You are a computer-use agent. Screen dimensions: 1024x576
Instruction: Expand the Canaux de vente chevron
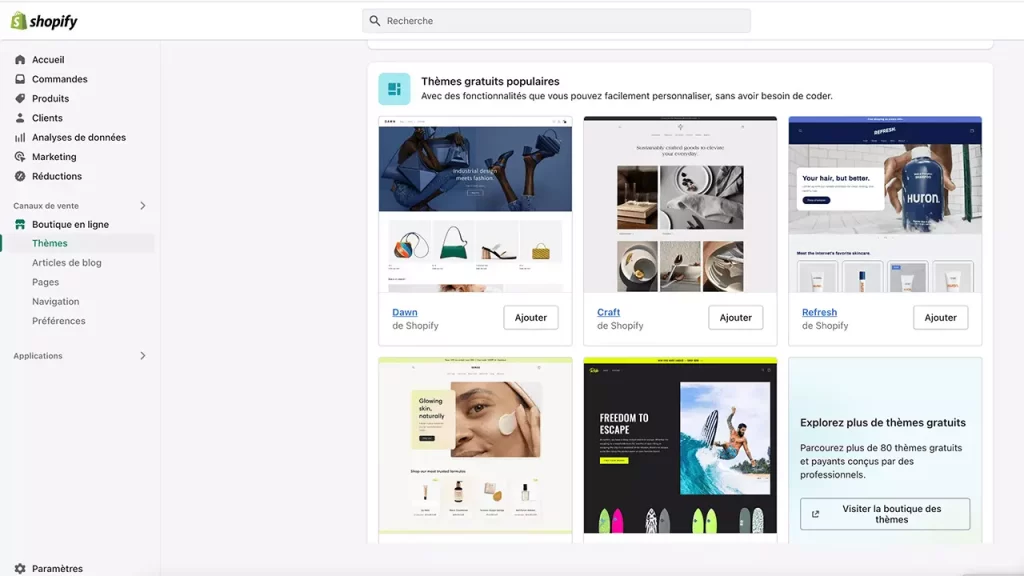tap(143, 206)
